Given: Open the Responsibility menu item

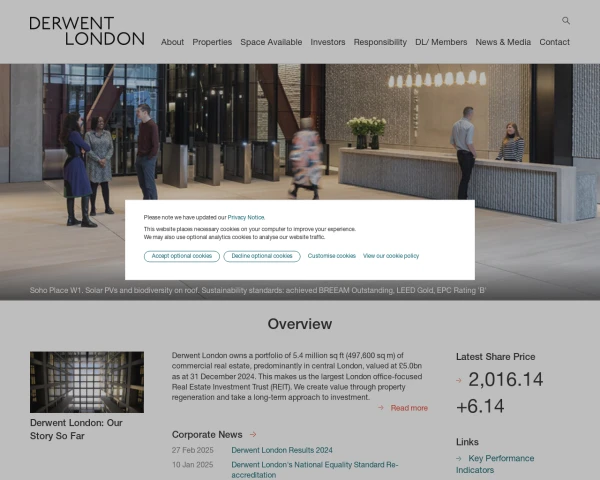Looking at the screenshot, I should tap(380, 42).
